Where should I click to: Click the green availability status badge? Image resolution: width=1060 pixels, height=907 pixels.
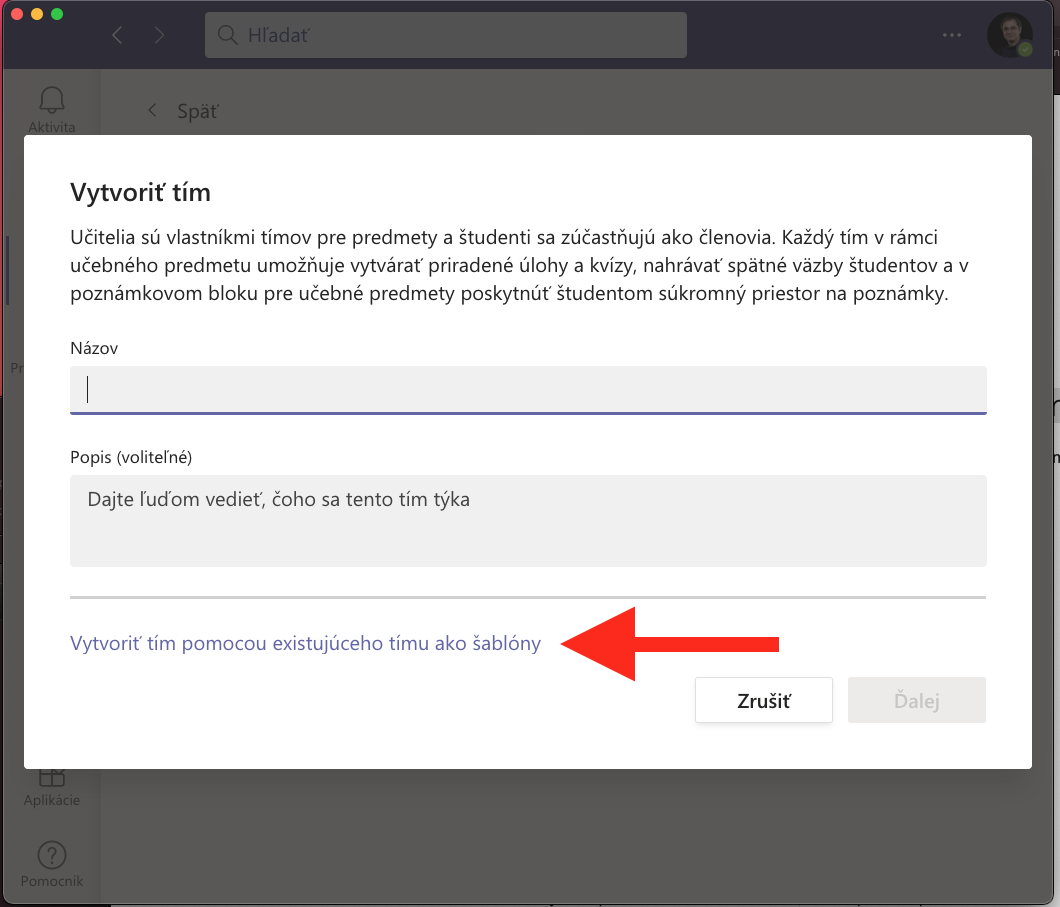pyautogui.click(x=1025, y=49)
